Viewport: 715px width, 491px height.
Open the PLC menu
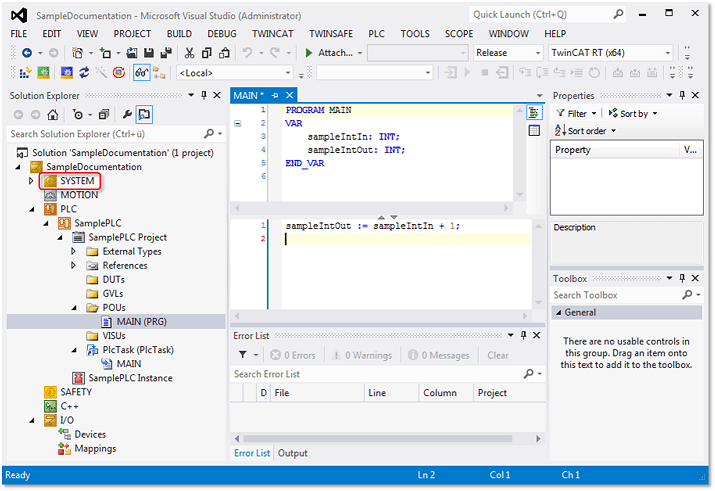coord(376,34)
